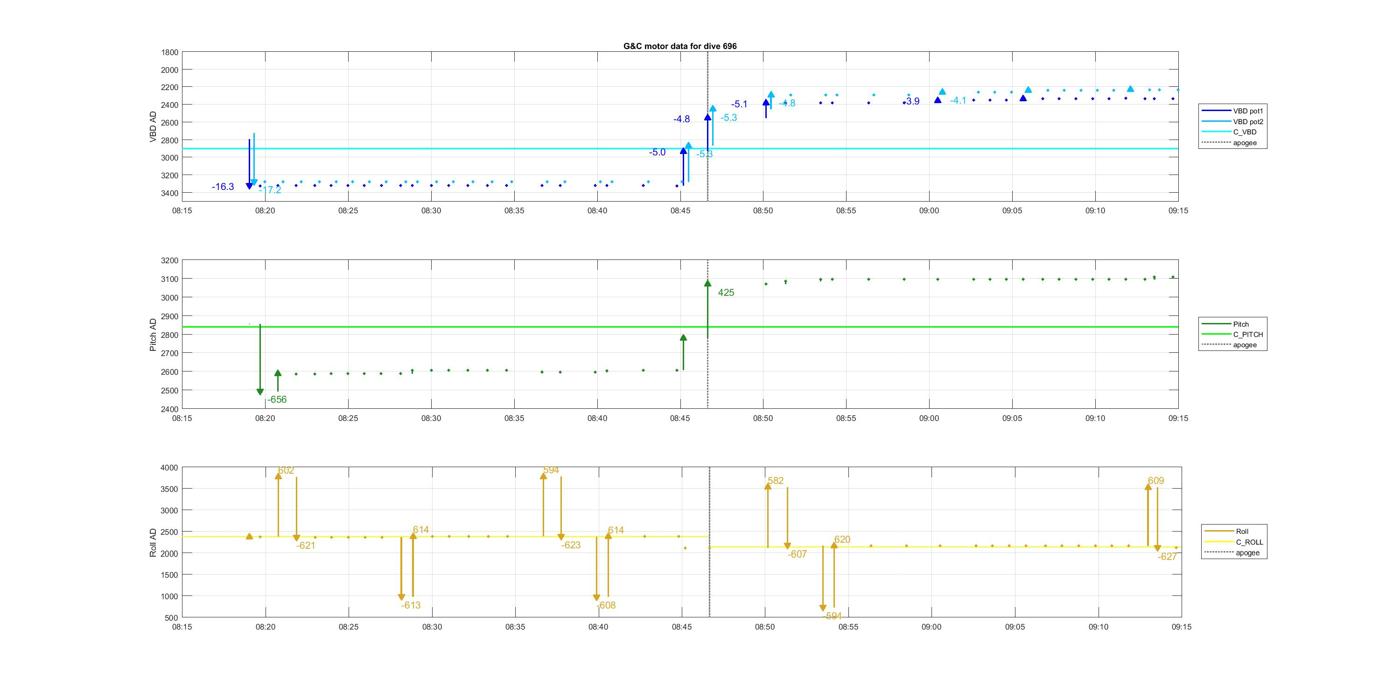Viewport: 1400px width, 693px height.
Task: Click the "-613" roll data label
Action: coord(411,606)
